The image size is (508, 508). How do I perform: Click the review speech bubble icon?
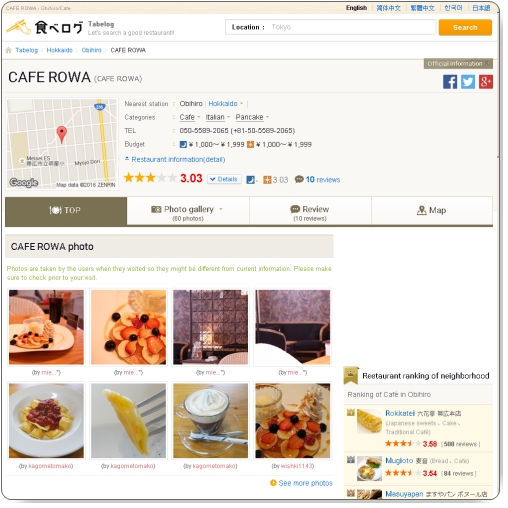pos(299,179)
